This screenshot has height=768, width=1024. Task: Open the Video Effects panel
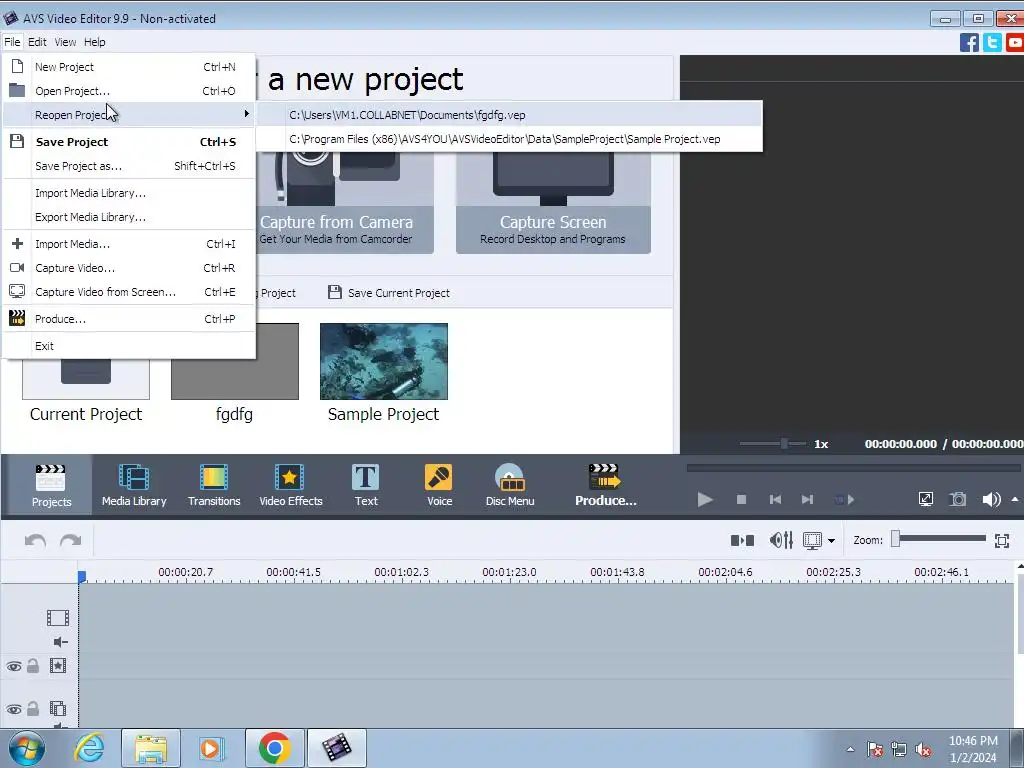(291, 485)
